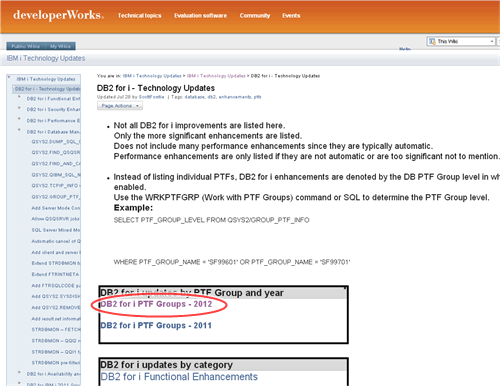The image size is (500, 386).
Task: Click the db2 tag
Action: click(212, 97)
